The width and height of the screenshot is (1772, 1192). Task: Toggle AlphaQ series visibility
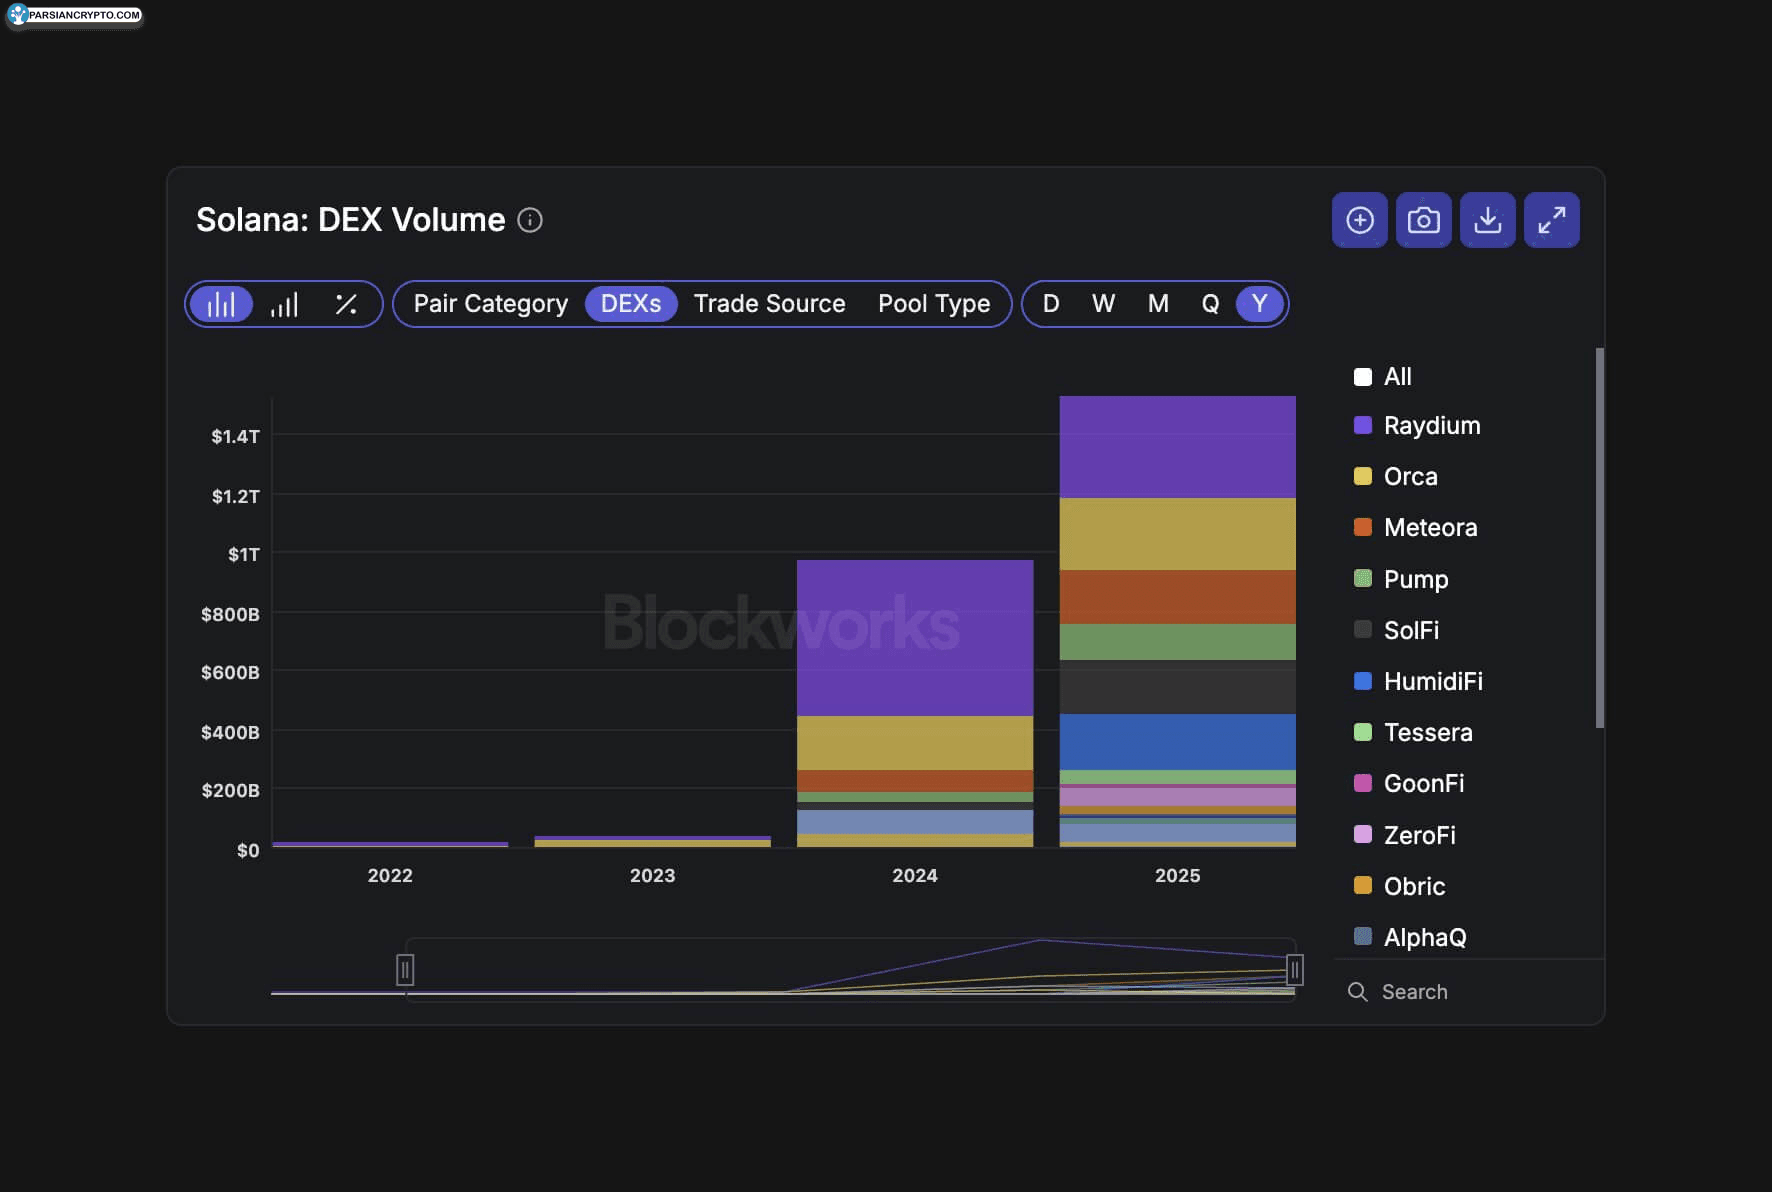(1410, 937)
